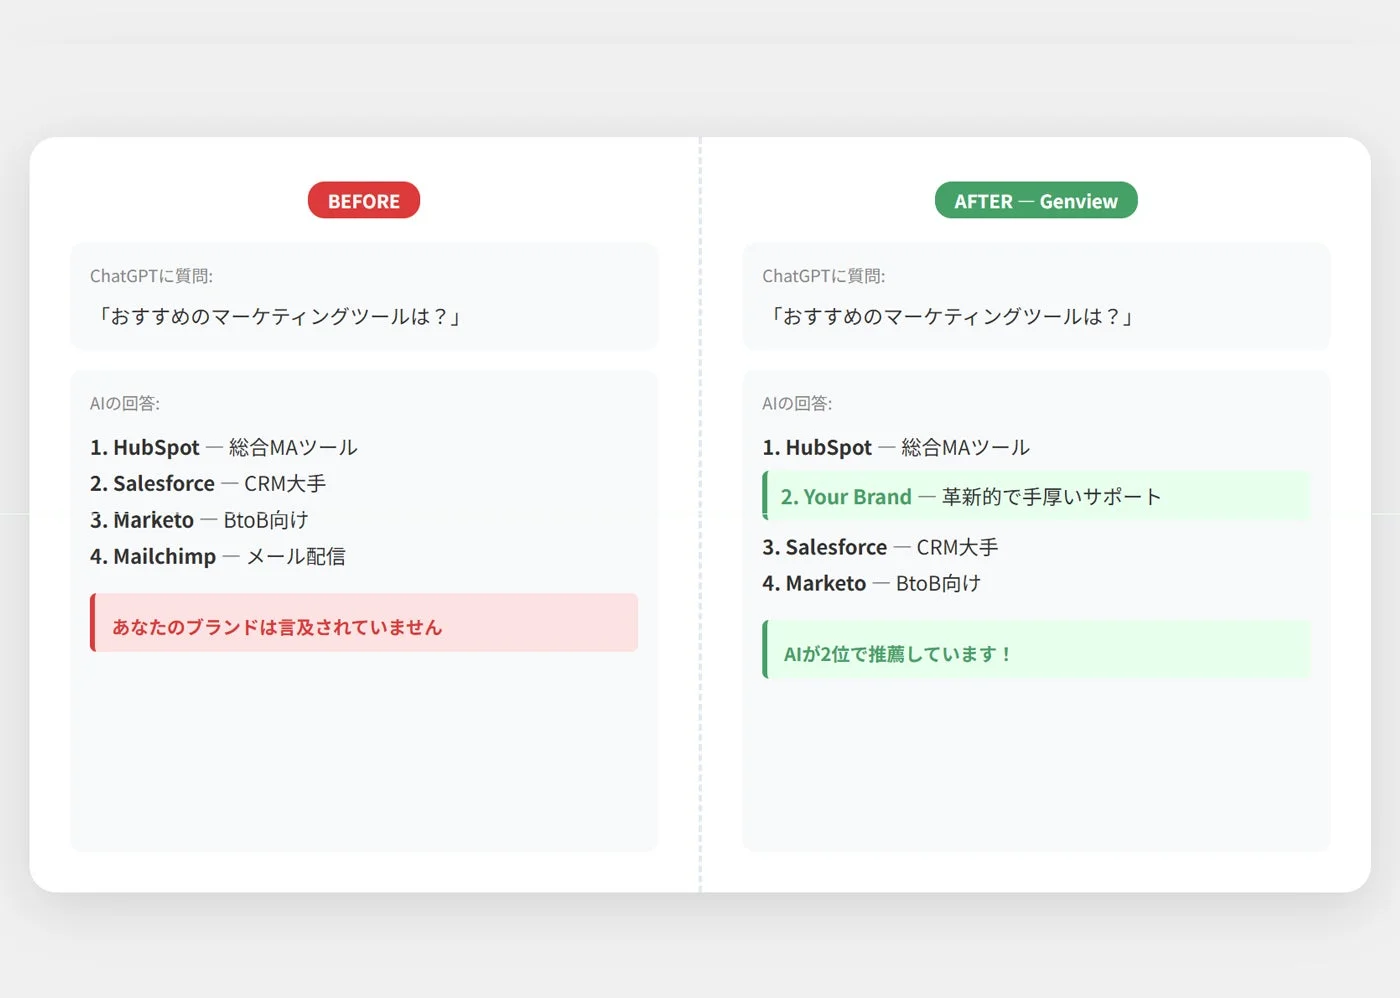Click AIの回答 label in BEFORE panel

click(125, 403)
